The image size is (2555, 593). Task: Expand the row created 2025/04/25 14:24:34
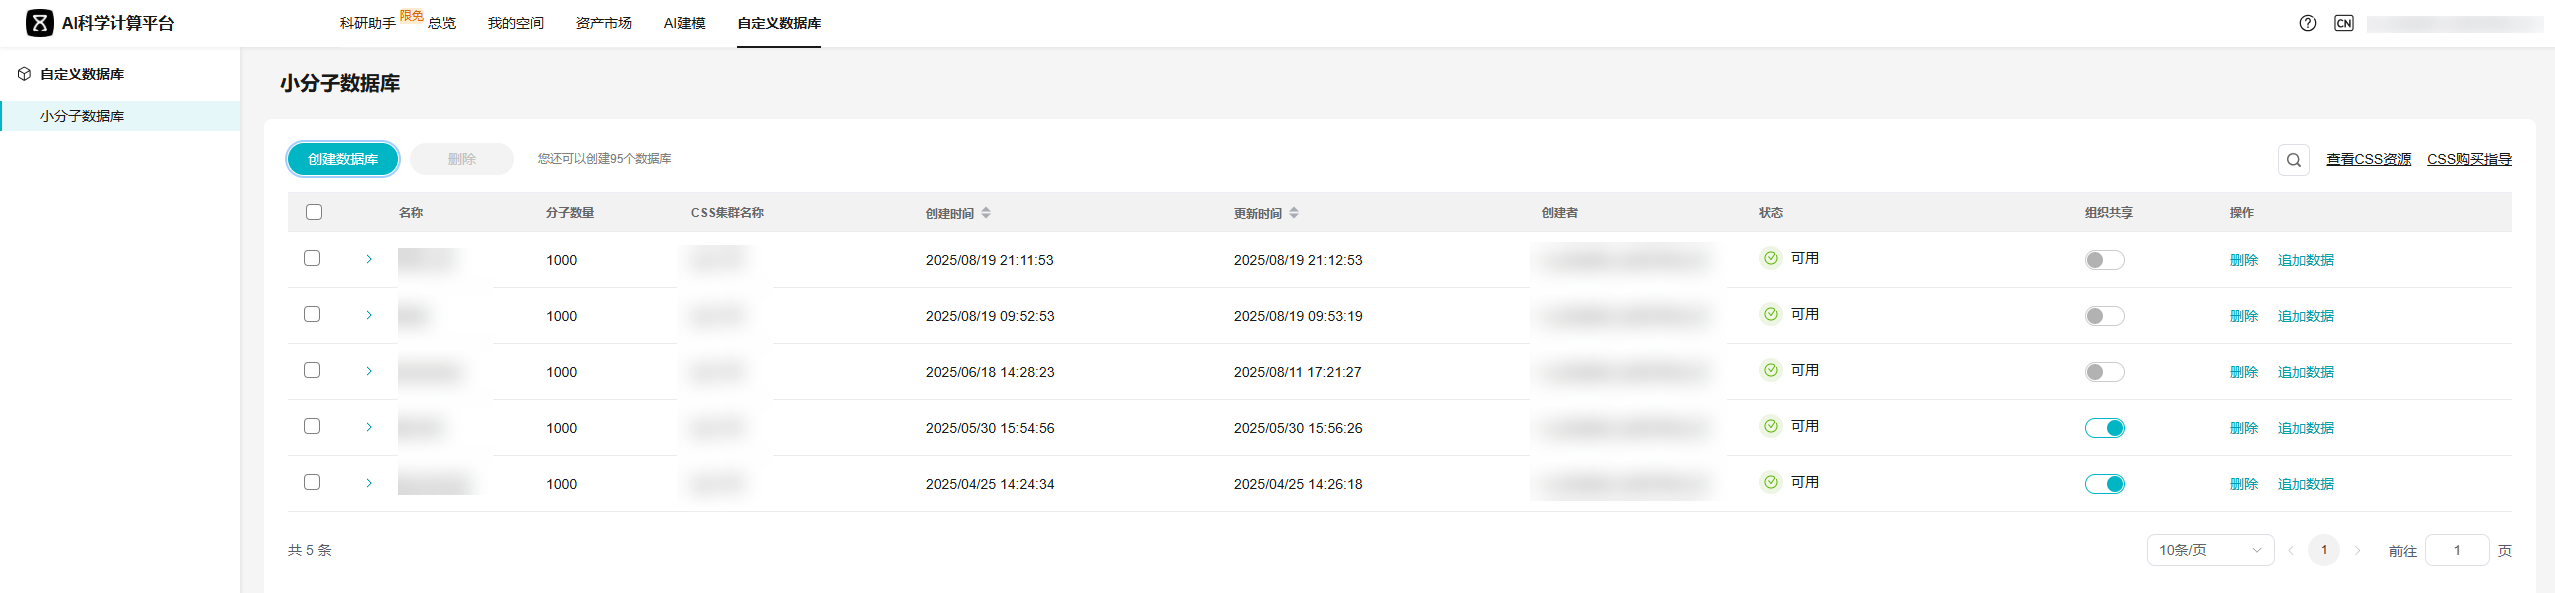(x=369, y=483)
